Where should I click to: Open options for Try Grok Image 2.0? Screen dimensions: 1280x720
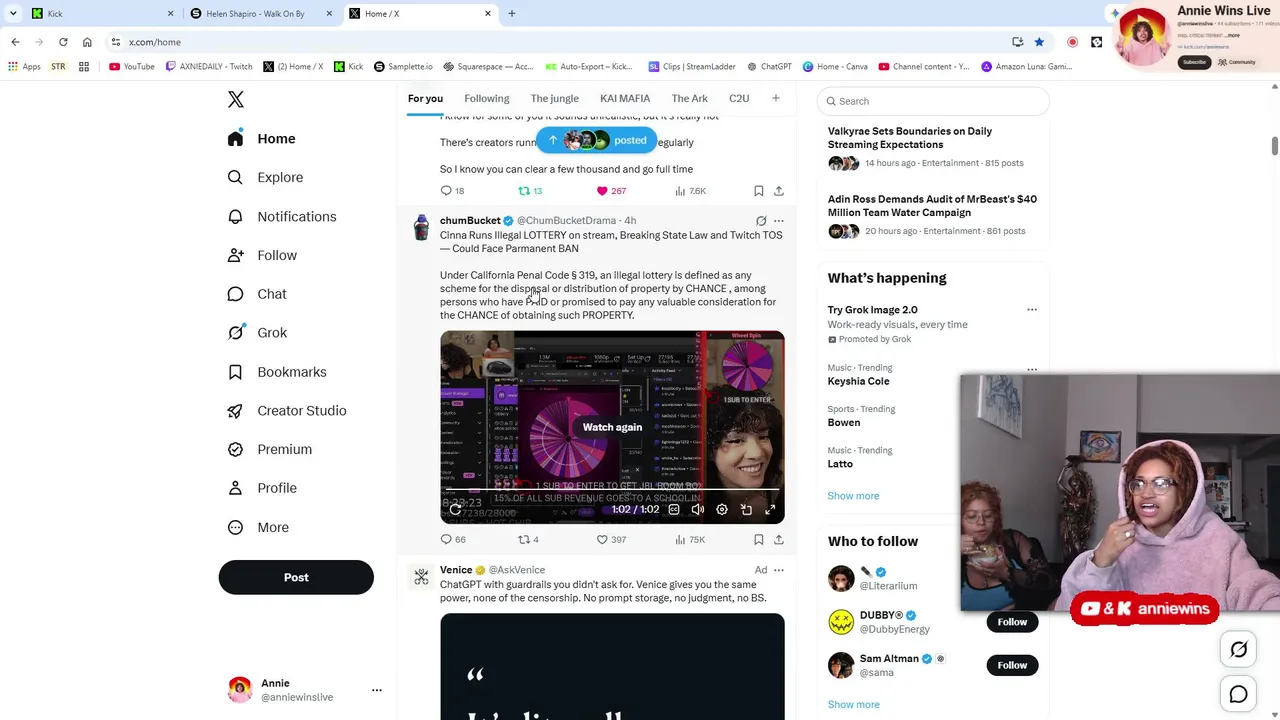pyautogui.click(x=1032, y=310)
